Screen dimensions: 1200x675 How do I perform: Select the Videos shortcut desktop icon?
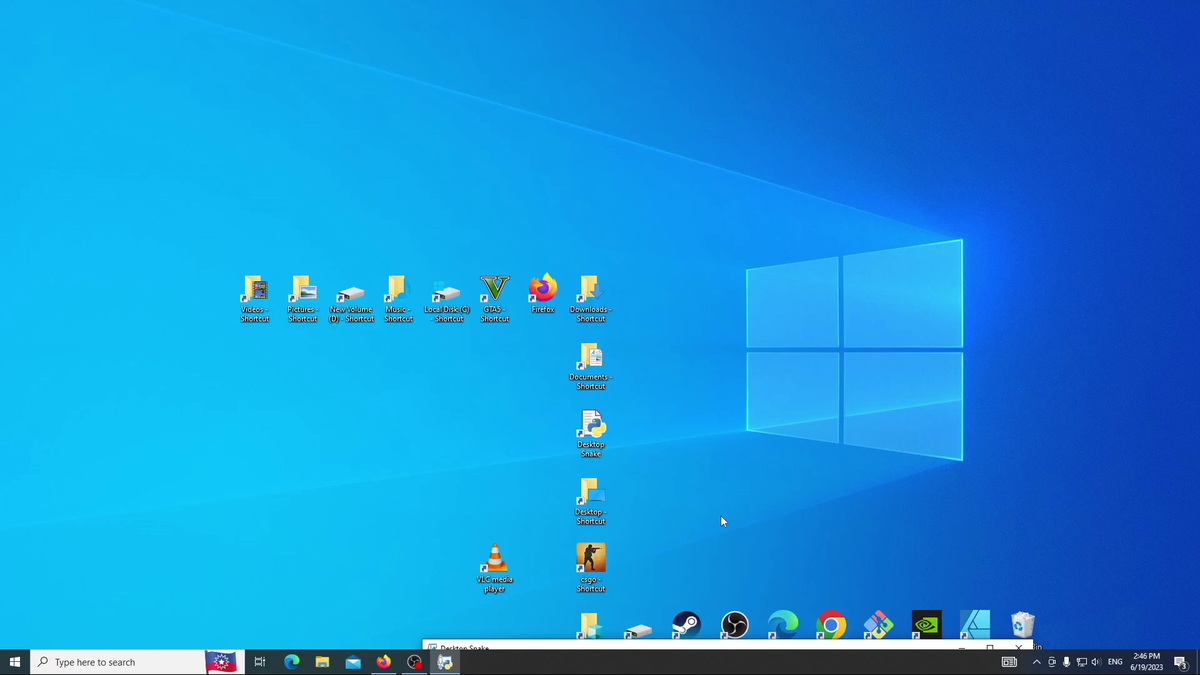[254, 299]
